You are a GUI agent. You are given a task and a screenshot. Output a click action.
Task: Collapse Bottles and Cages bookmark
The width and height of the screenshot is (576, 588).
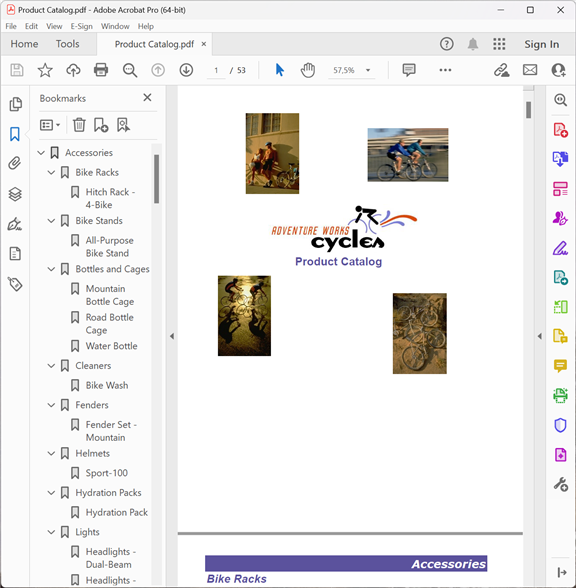tap(51, 269)
